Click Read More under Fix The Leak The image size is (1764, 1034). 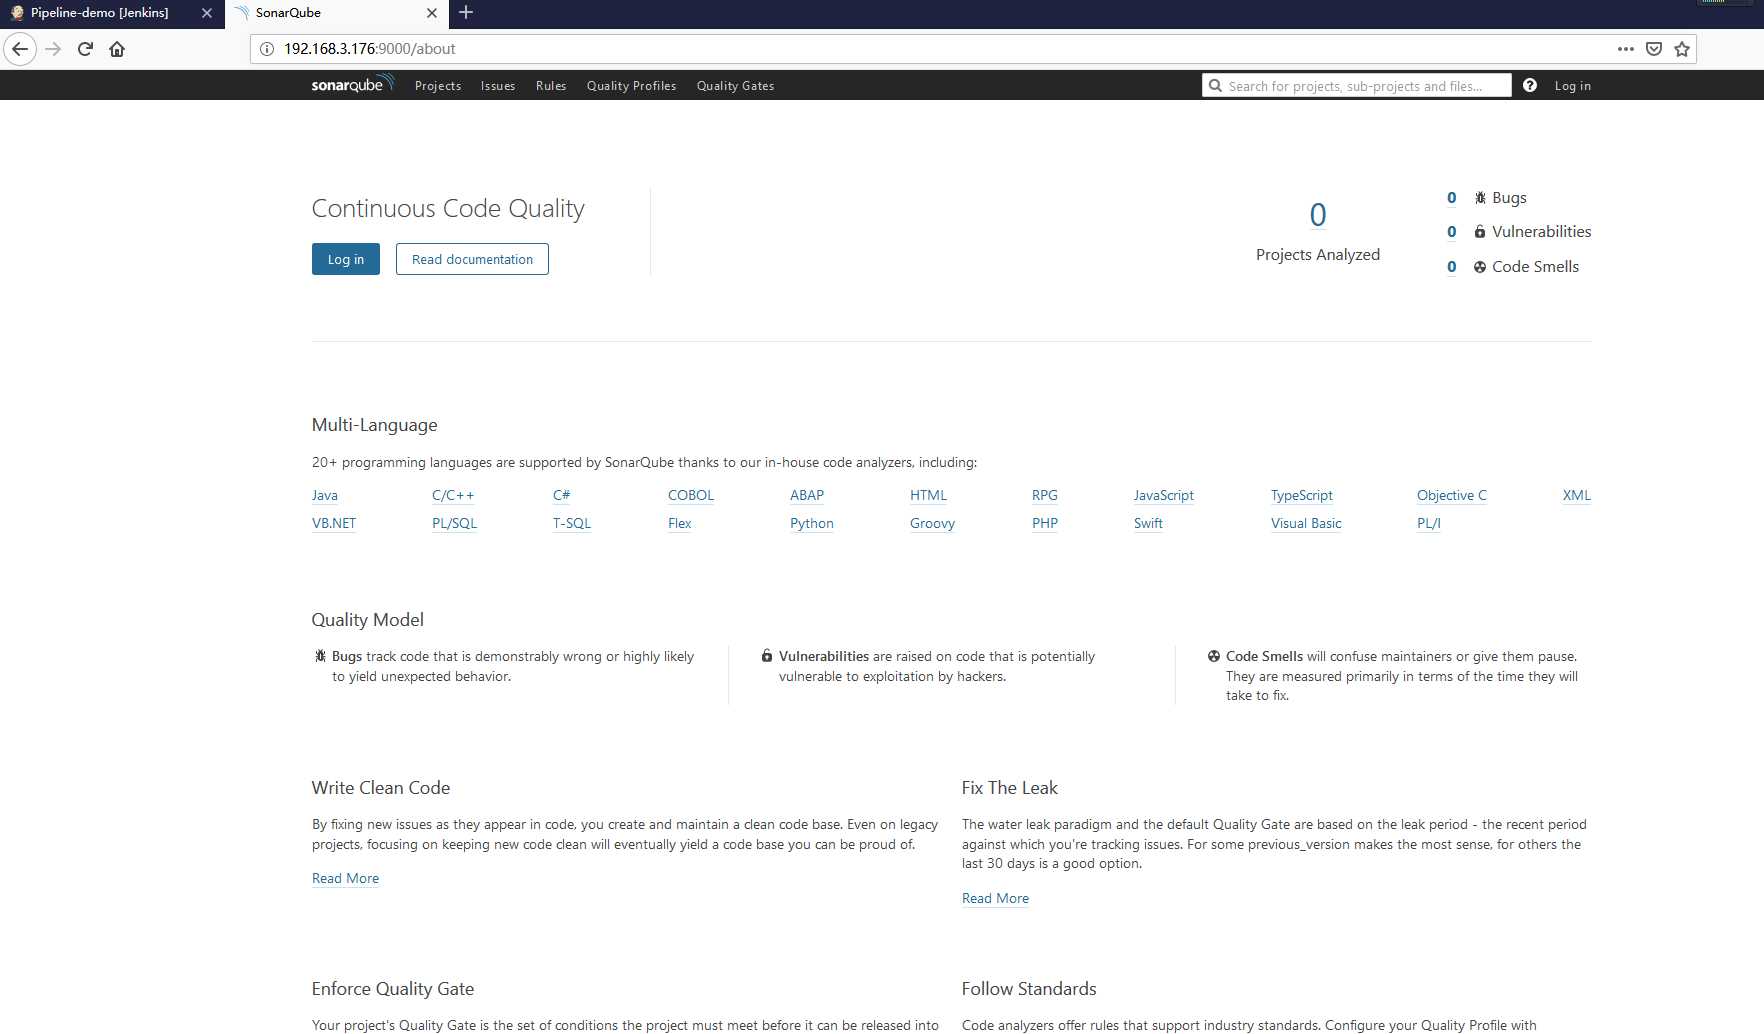pos(995,898)
